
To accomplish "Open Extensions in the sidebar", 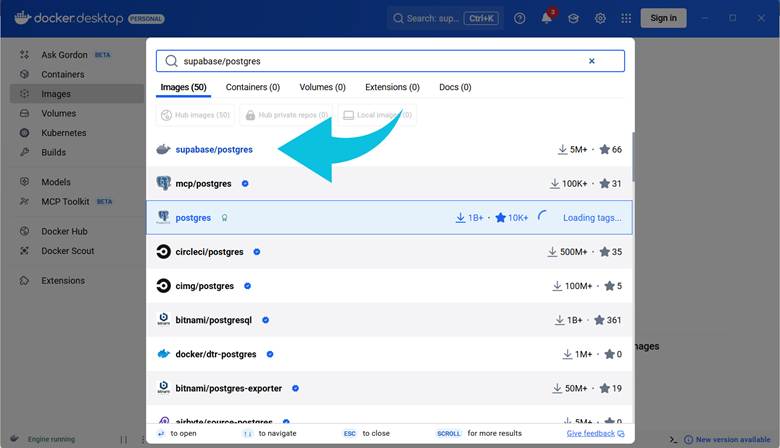I will 63,280.
